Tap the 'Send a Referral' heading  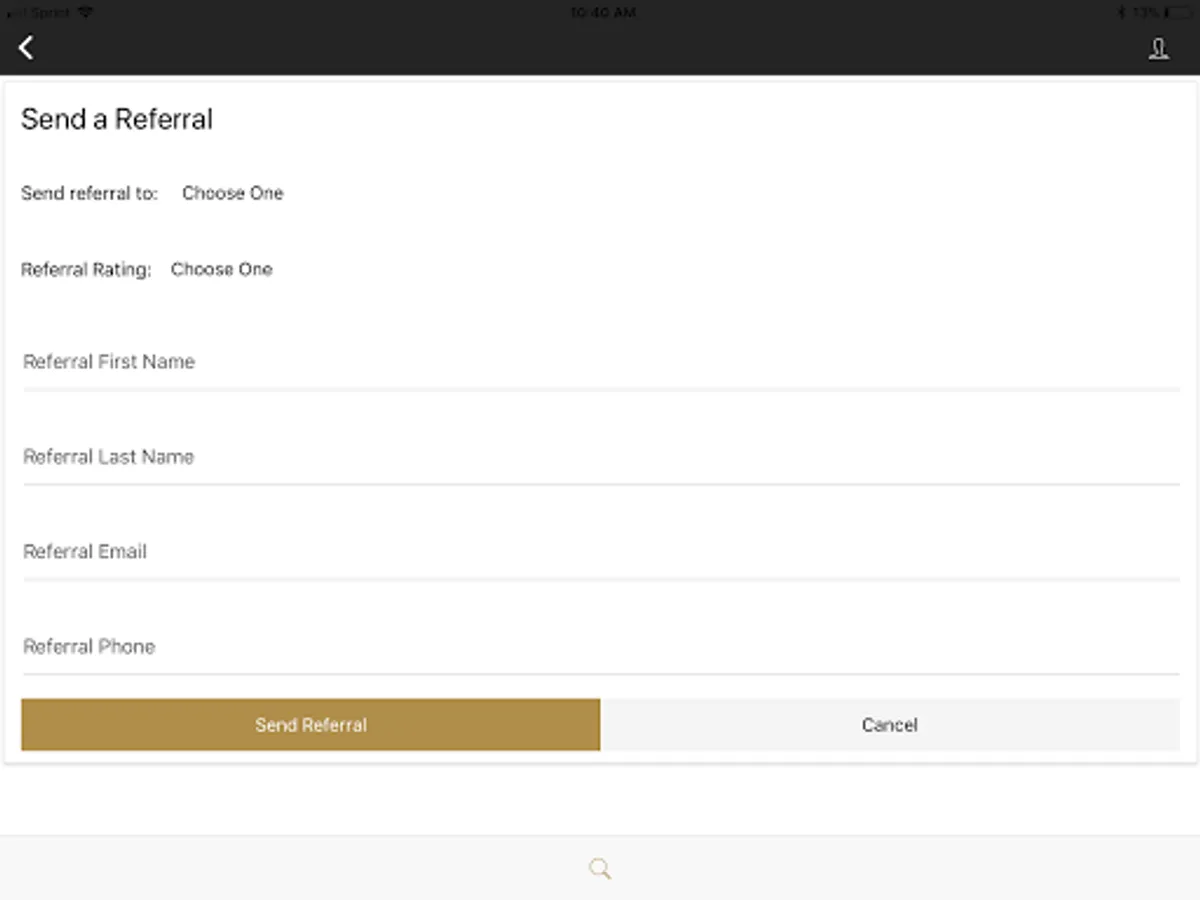click(117, 119)
